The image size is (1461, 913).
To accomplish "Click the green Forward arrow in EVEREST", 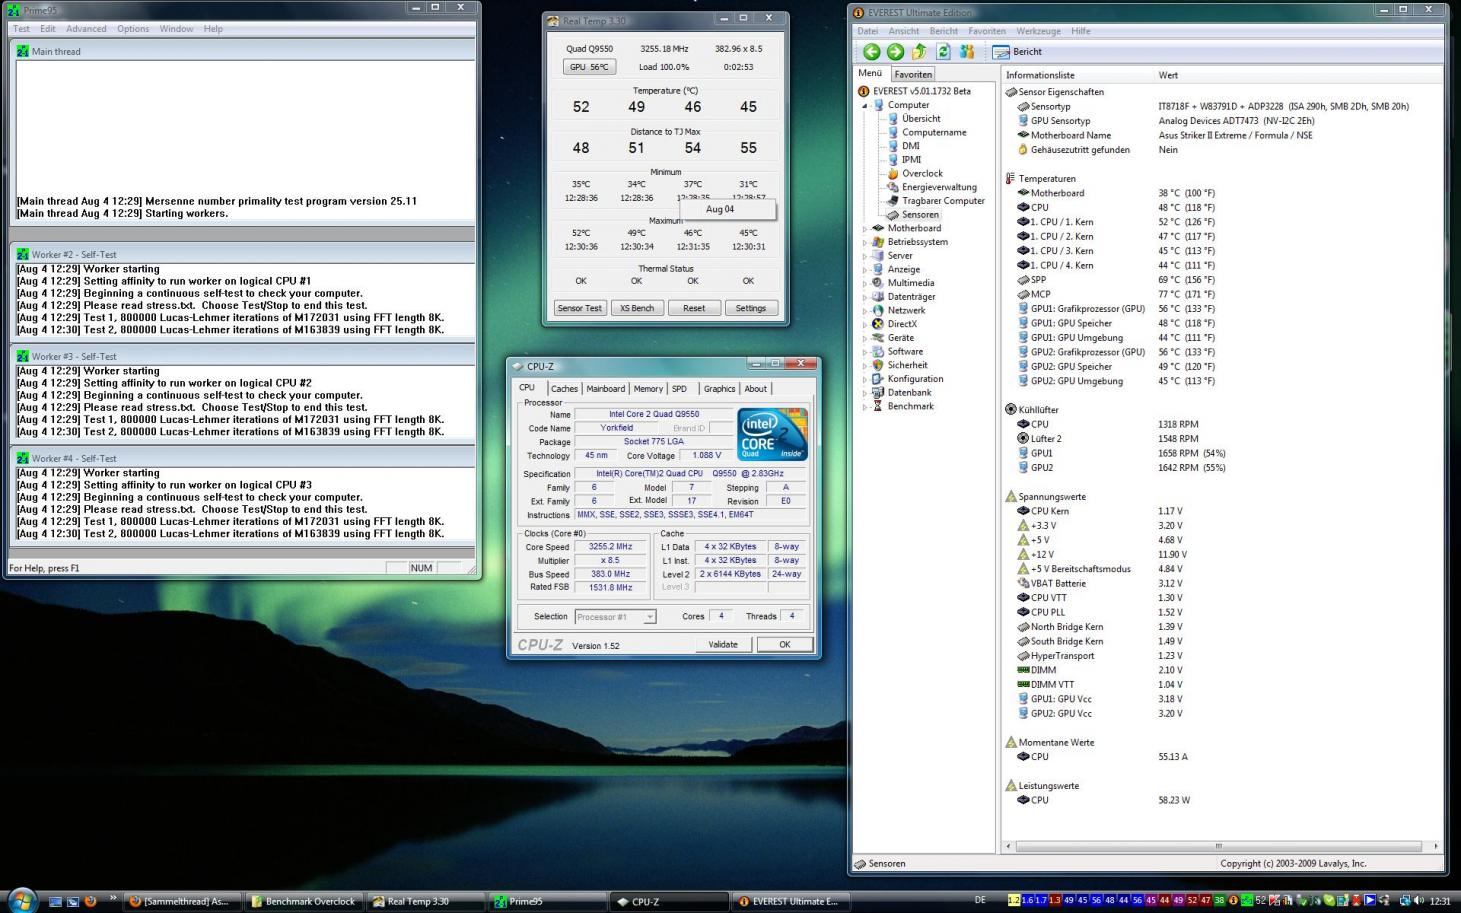I will click(x=895, y=52).
